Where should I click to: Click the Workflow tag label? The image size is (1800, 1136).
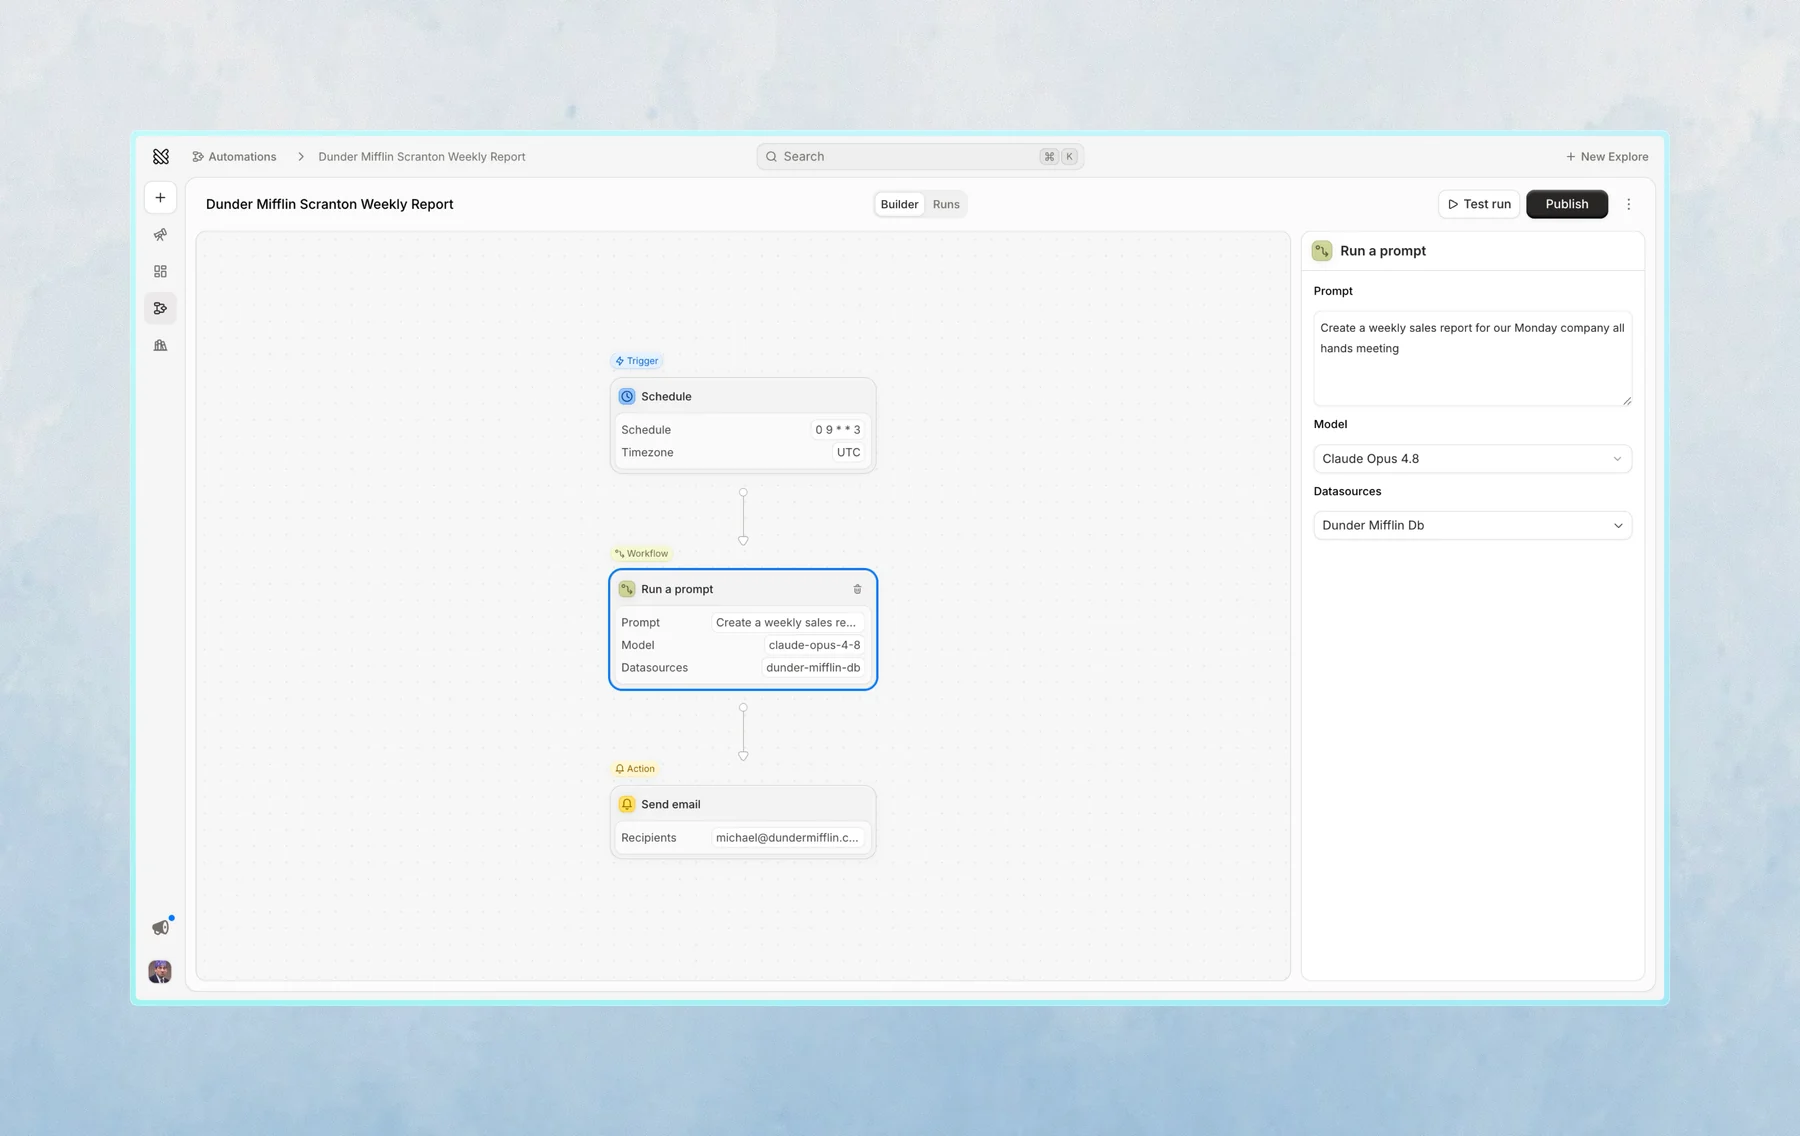pyautogui.click(x=641, y=554)
